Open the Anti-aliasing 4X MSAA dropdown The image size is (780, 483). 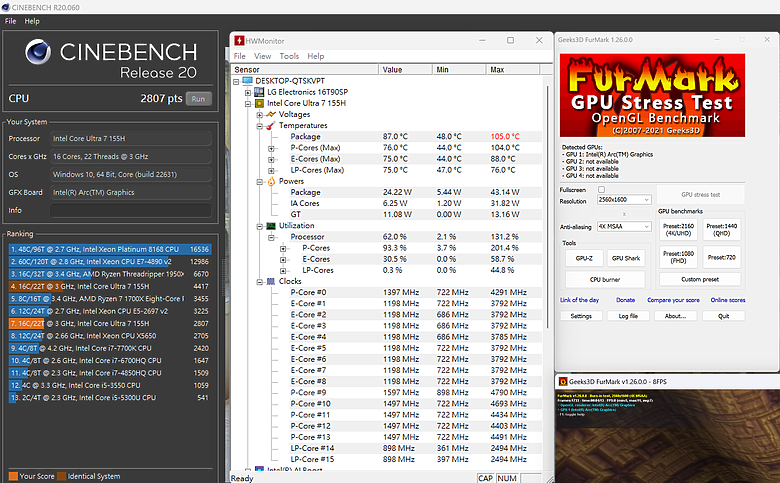(624, 226)
